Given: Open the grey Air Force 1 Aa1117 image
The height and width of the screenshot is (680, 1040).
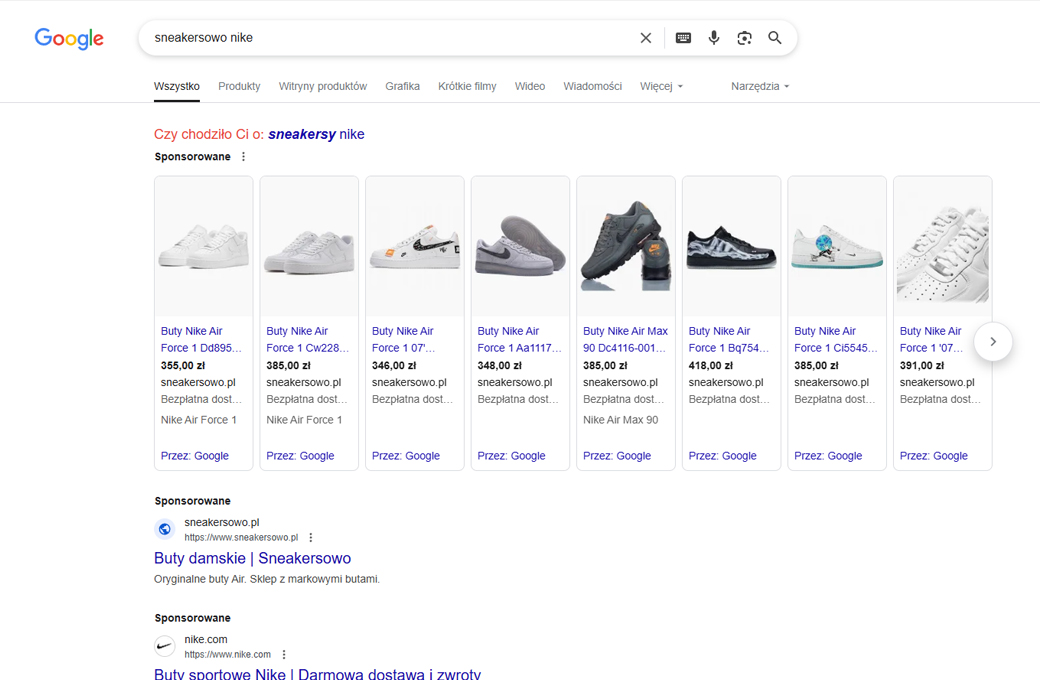Looking at the screenshot, I should pyautogui.click(x=520, y=246).
